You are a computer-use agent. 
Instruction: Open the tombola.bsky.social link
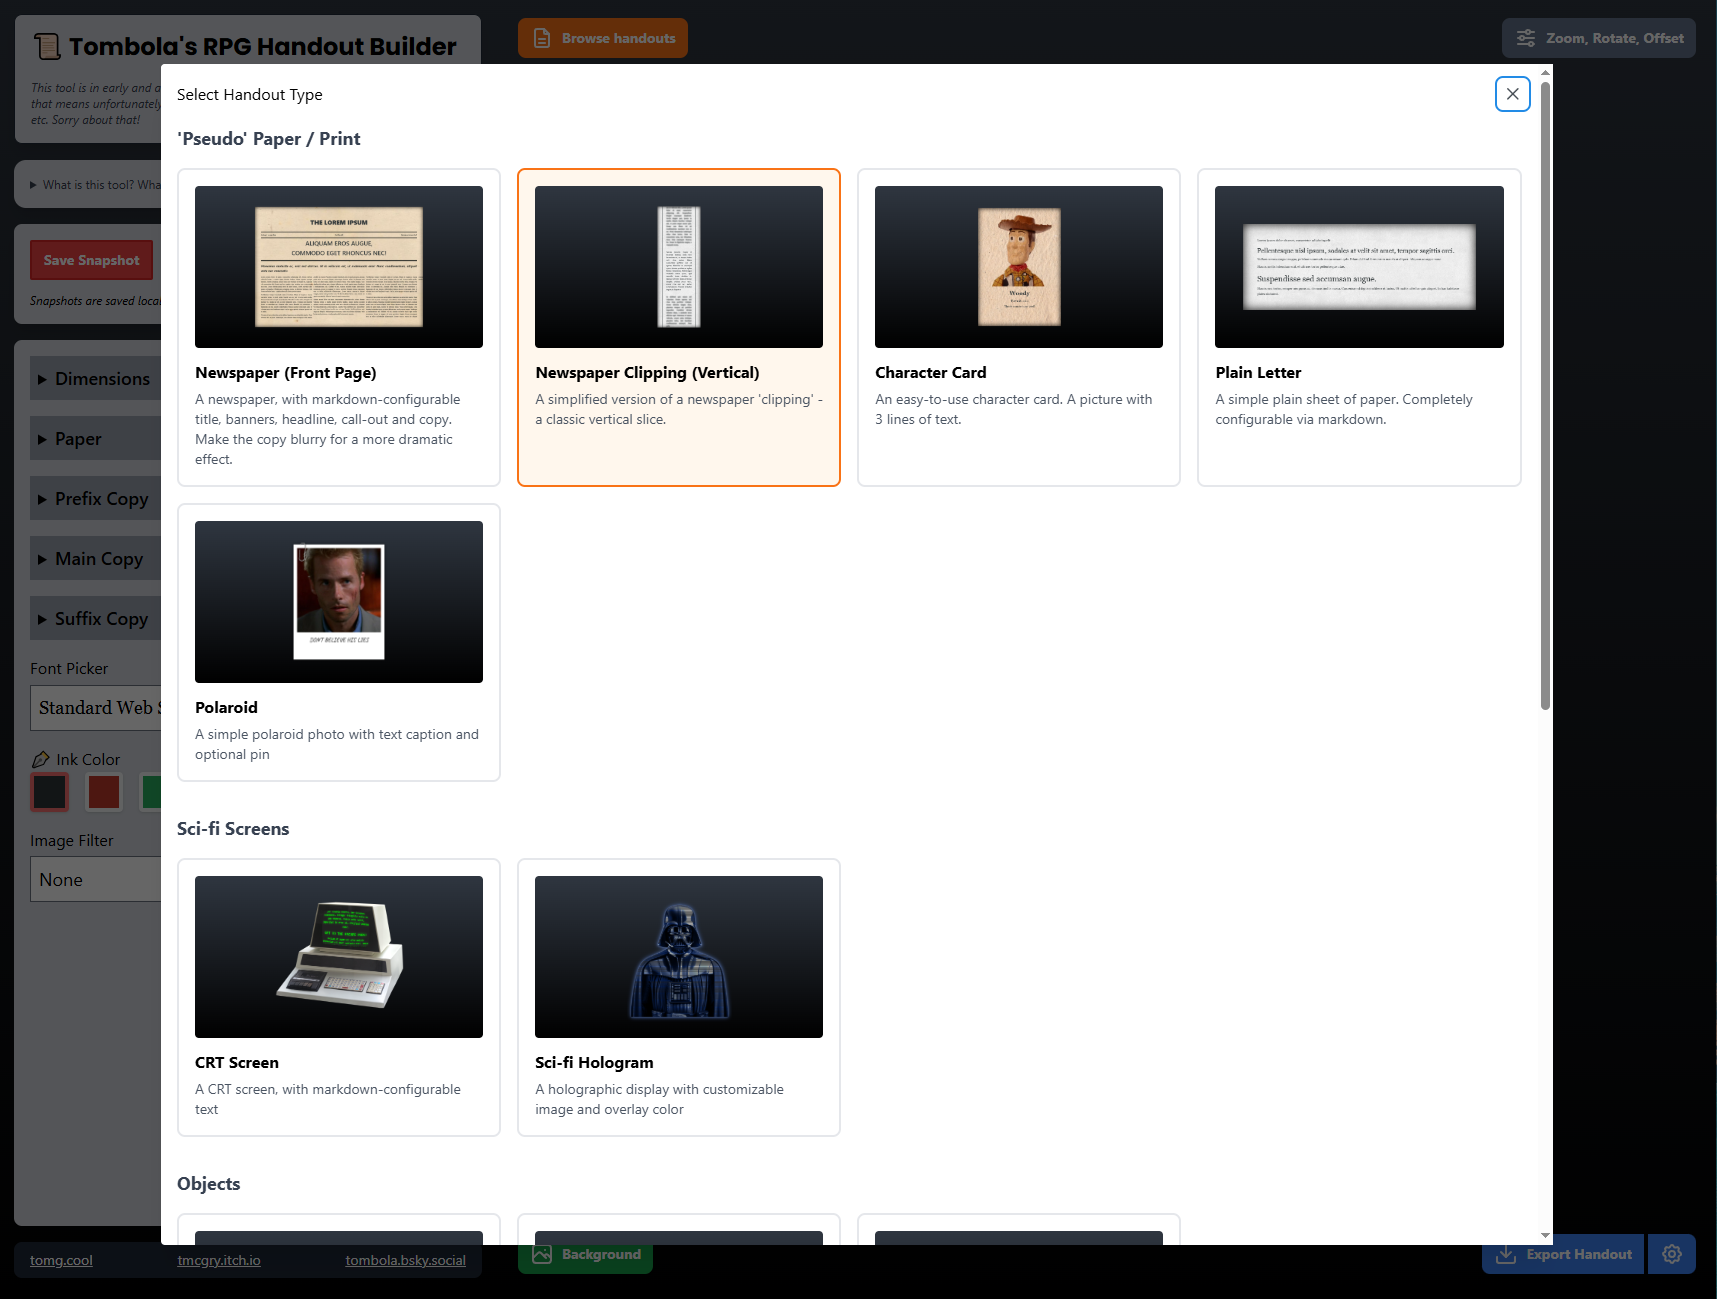pos(406,1260)
